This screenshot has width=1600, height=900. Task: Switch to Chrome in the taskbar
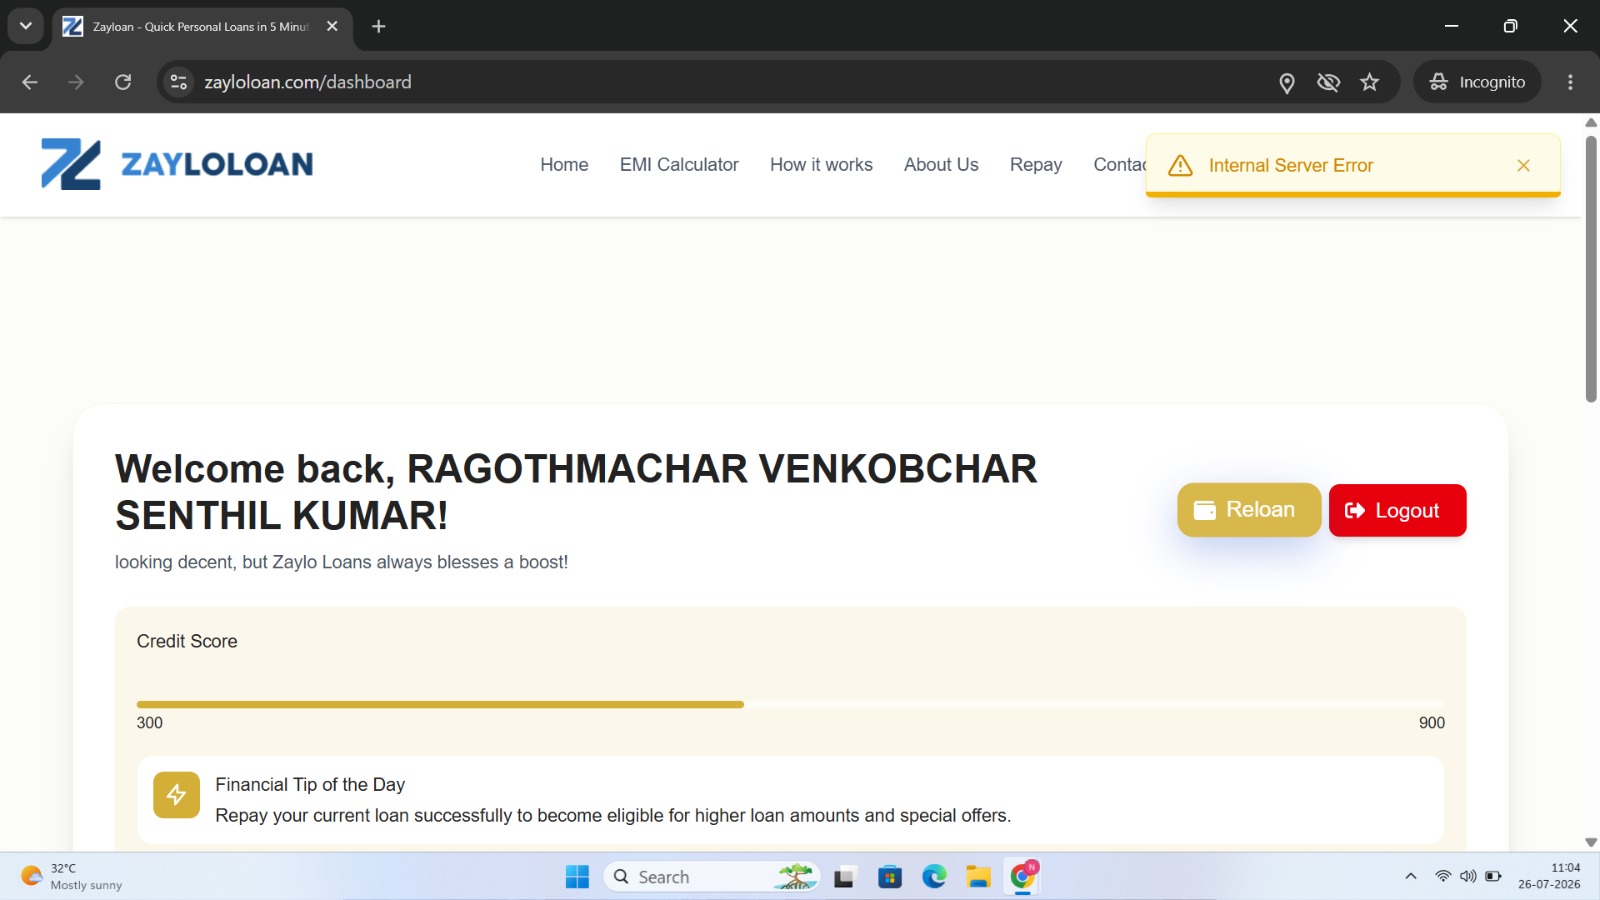point(1023,877)
